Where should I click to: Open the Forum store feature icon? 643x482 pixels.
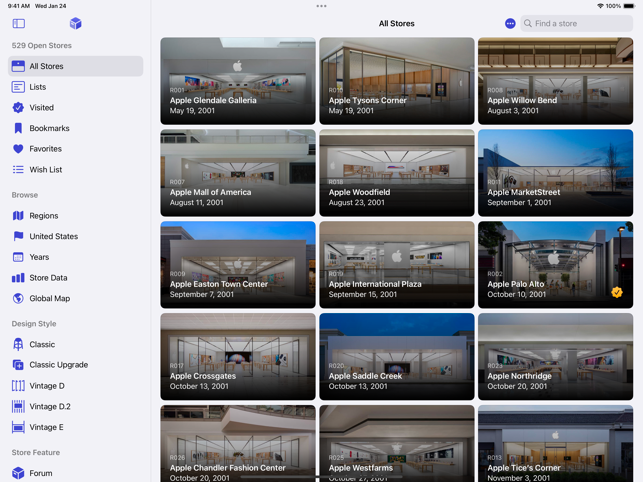tap(18, 473)
